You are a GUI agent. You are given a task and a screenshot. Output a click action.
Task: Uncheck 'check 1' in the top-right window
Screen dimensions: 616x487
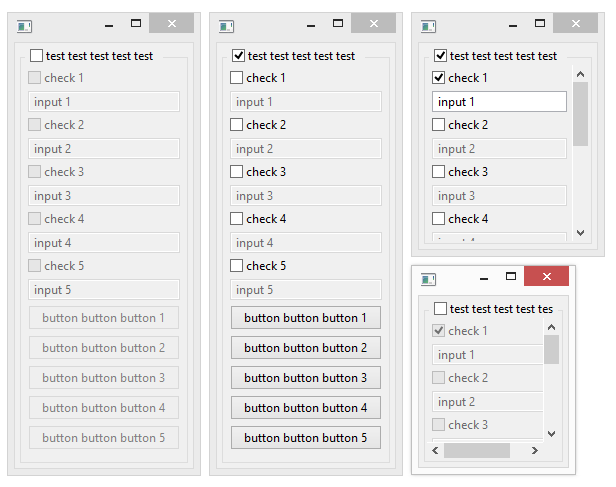[439, 78]
